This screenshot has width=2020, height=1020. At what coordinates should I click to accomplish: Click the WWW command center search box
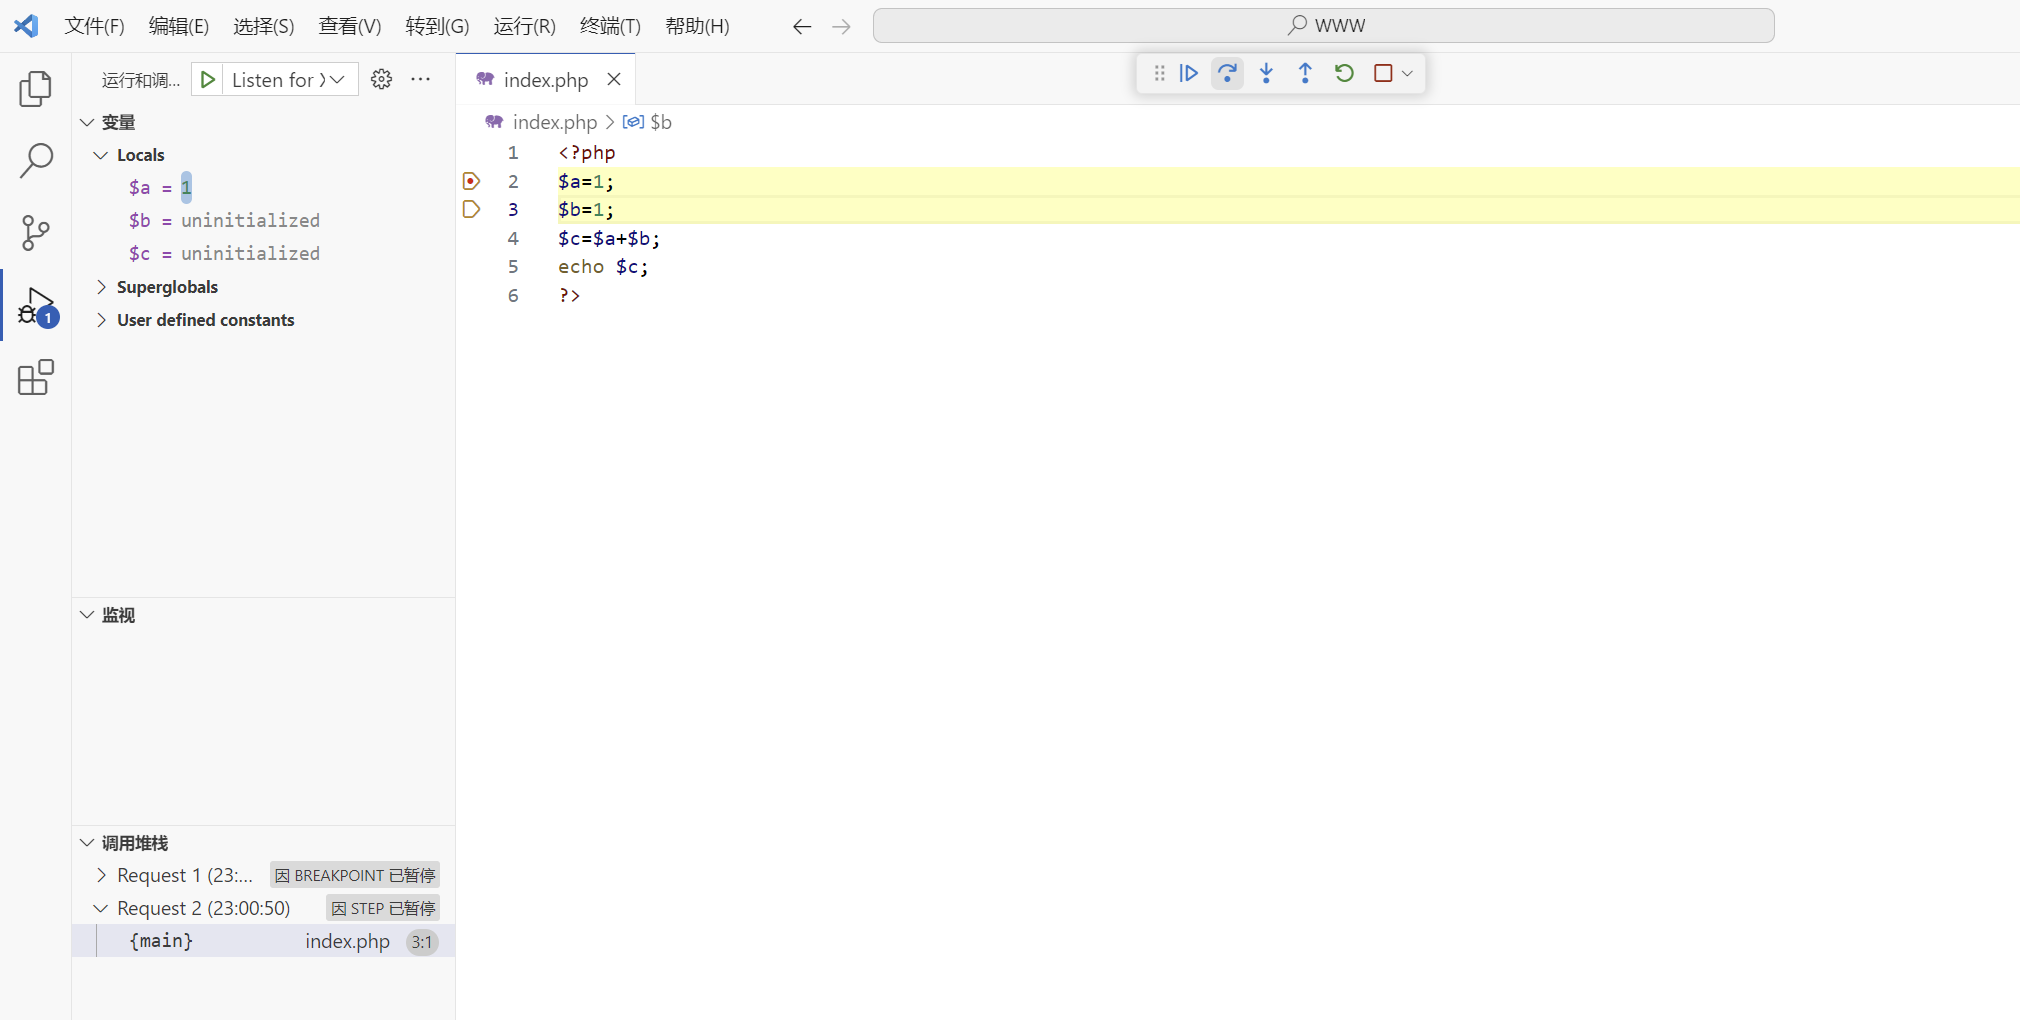[x=1323, y=26]
